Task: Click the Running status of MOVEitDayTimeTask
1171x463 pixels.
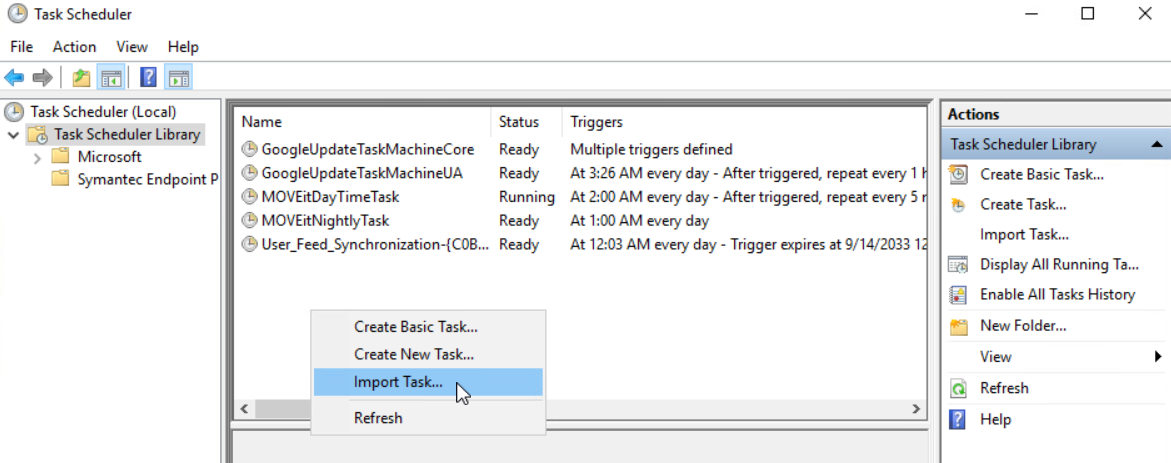Action: 527,197
